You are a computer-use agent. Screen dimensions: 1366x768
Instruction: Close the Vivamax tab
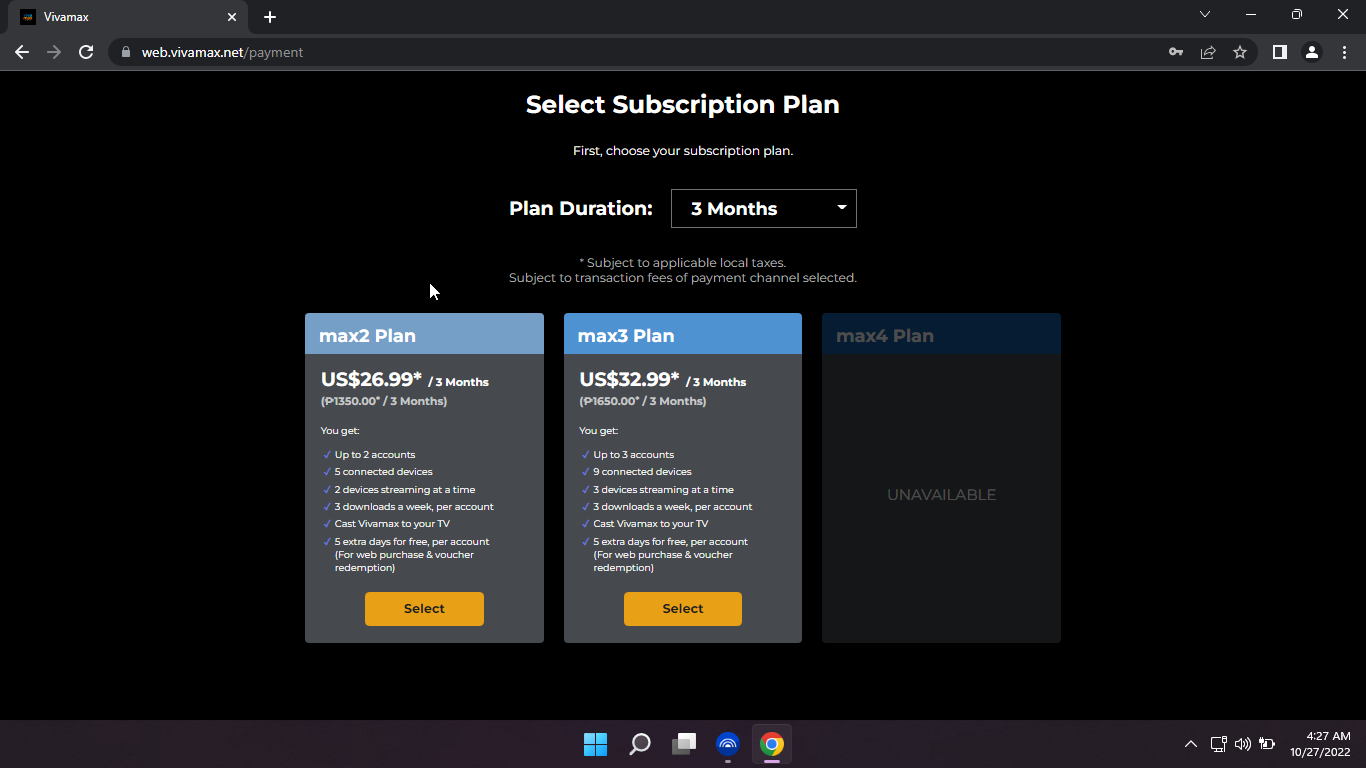coord(232,17)
